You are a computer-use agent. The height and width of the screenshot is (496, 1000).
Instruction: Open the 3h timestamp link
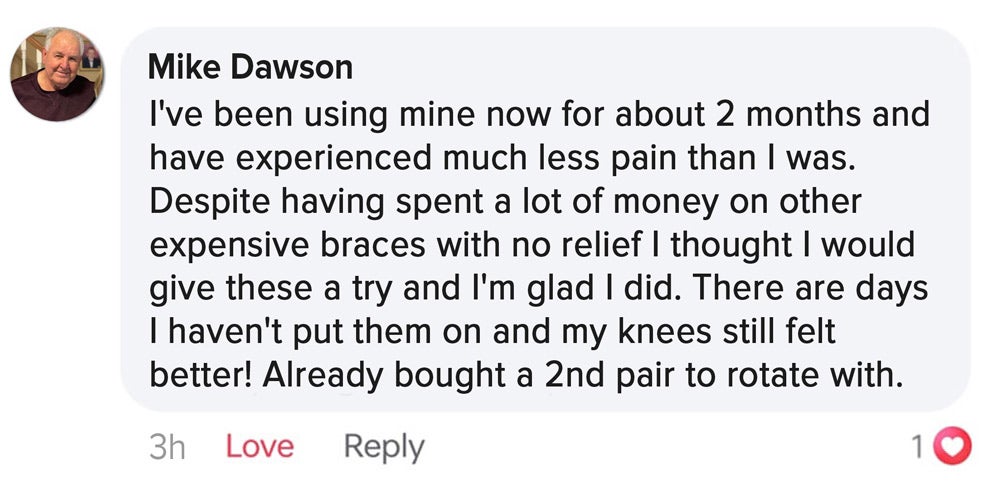coord(167,448)
